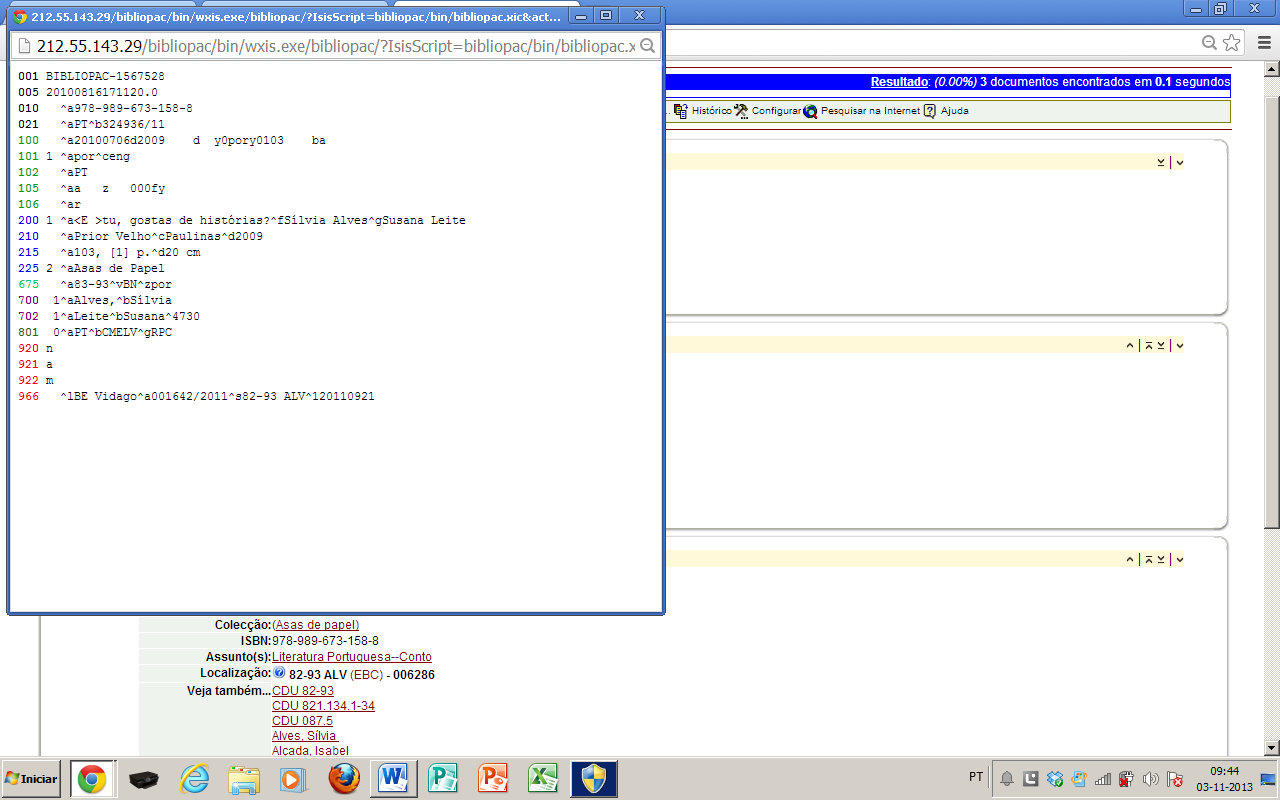Open Histórico in the catalogue toolbar
The image size is (1280, 800).
pyautogui.click(x=702, y=111)
